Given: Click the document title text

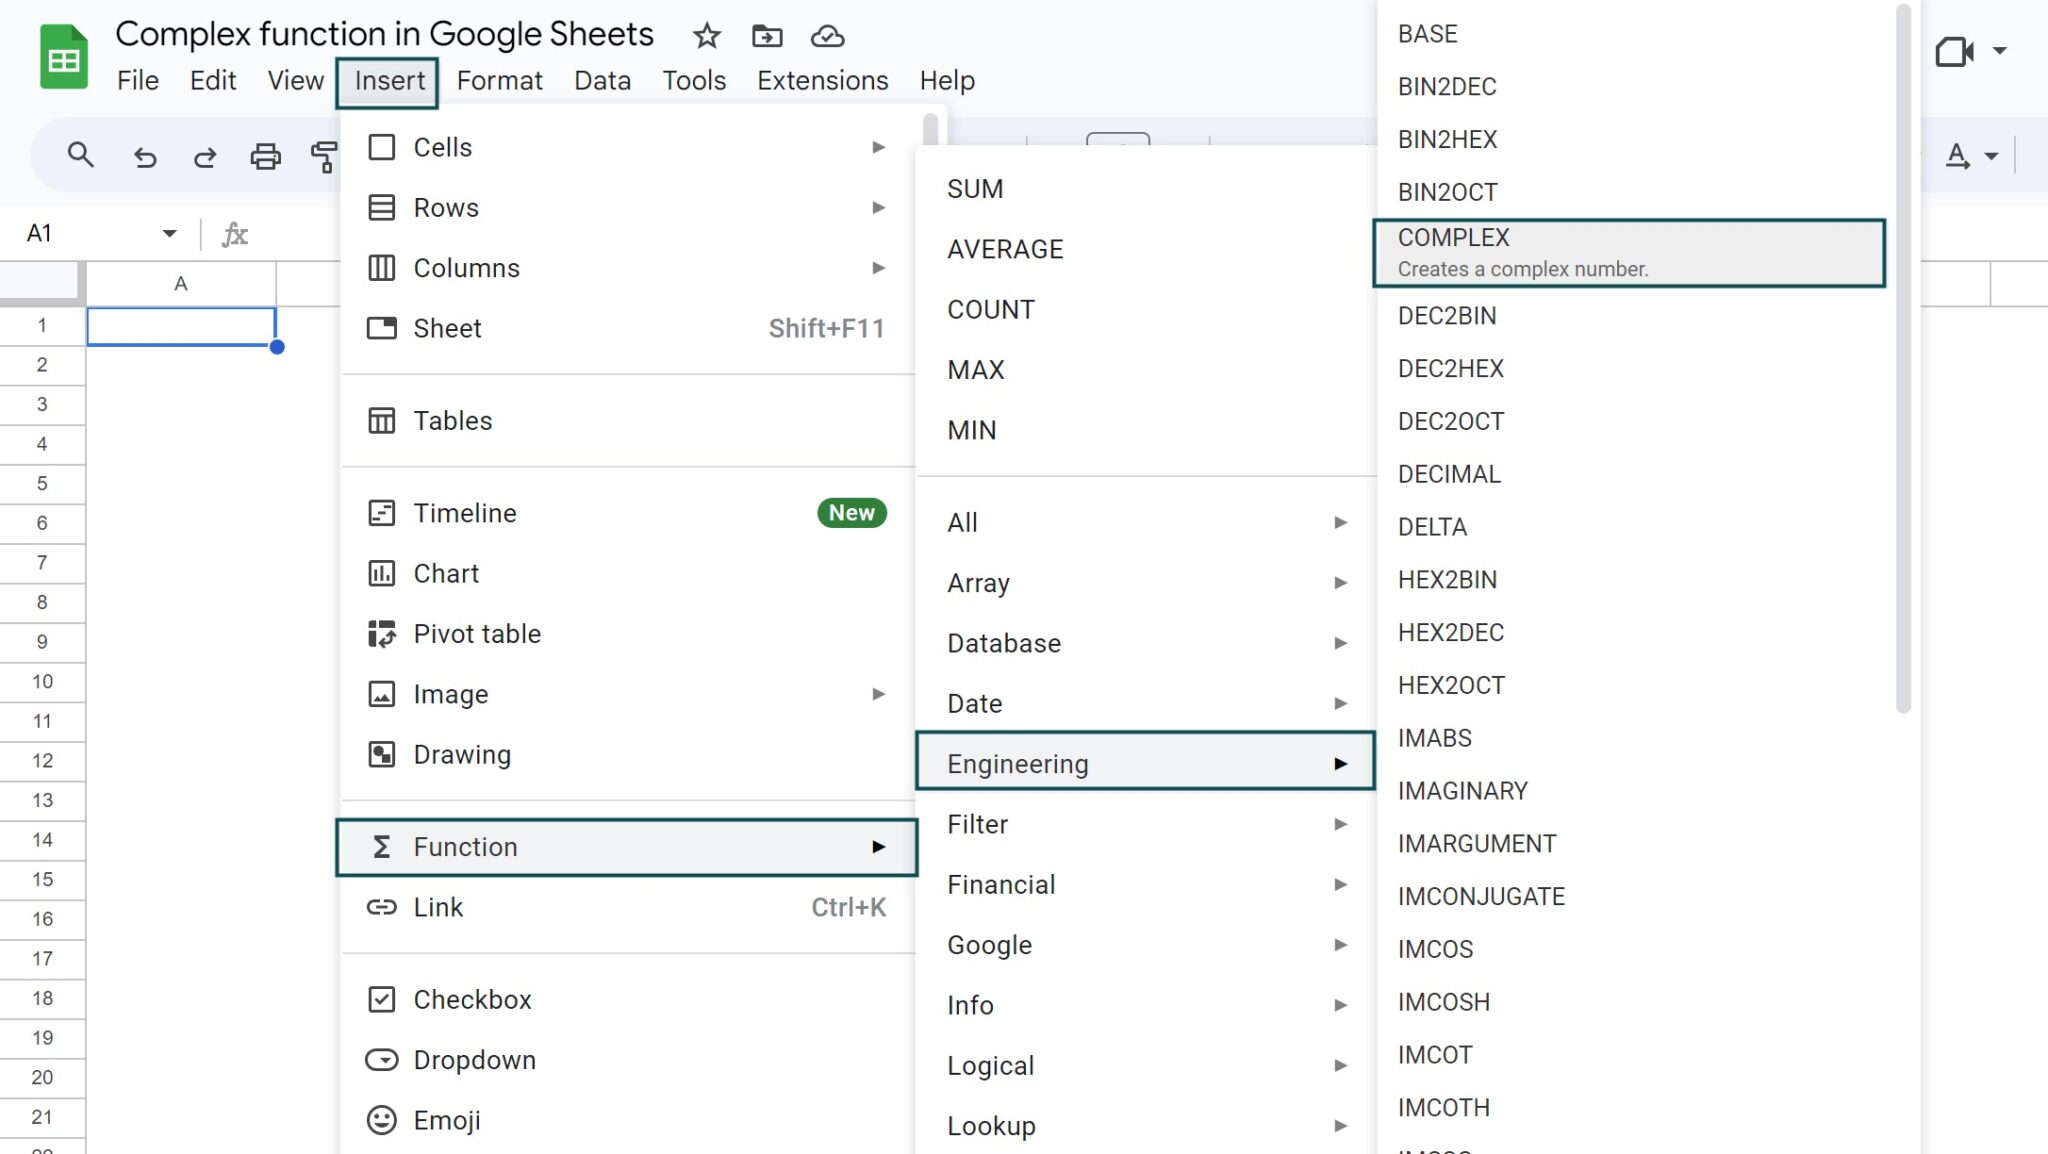Looking at the screenshot, I should 384,34.
